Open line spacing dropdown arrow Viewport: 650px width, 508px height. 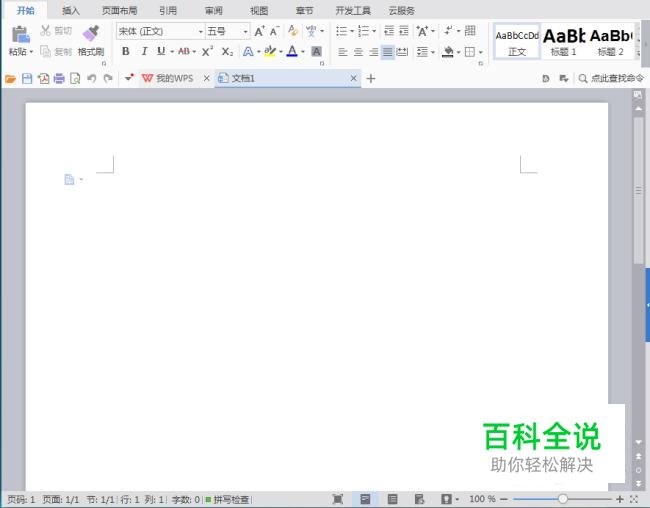point(433,52)
